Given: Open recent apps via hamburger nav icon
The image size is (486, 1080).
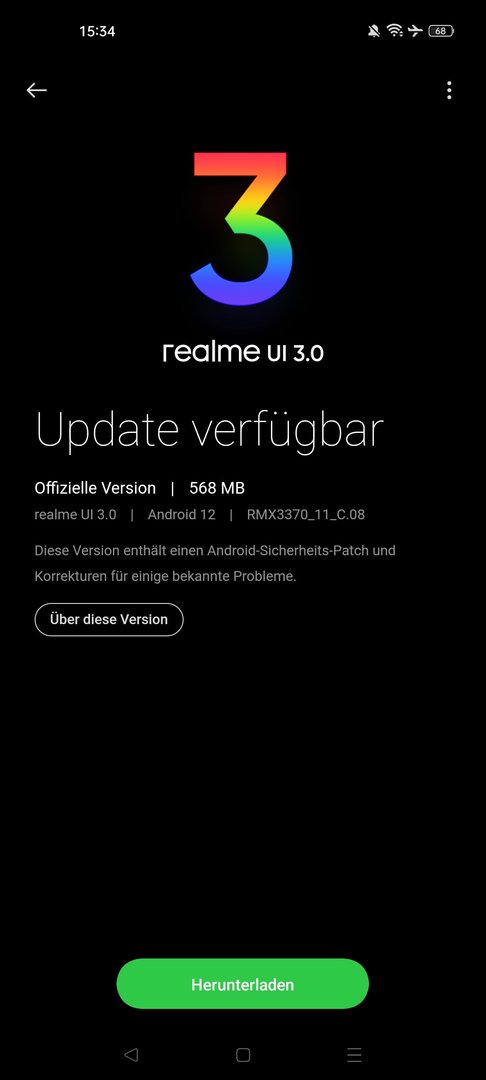Looking at the screenshot, I should tap(355, 1055).
